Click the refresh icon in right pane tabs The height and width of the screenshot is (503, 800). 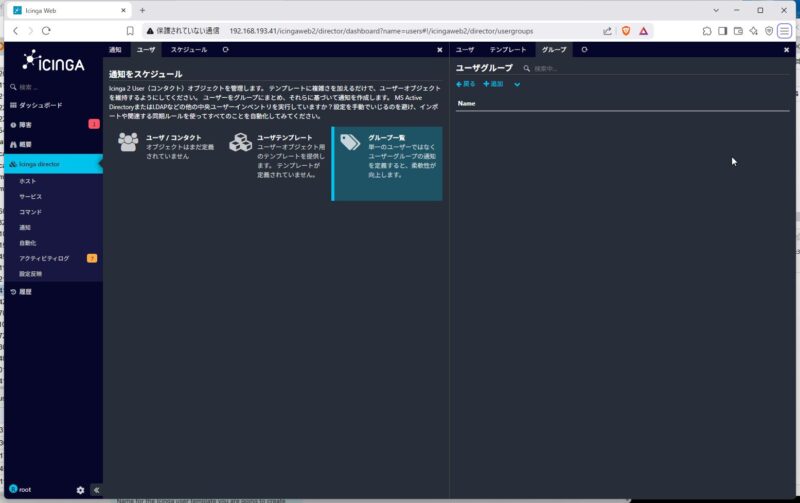584,49
